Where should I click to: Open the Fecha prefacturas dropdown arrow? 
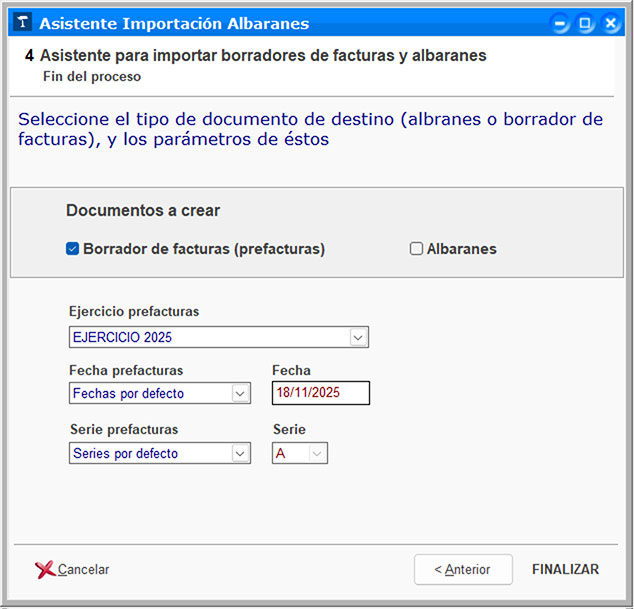click(x=240, y=393)
